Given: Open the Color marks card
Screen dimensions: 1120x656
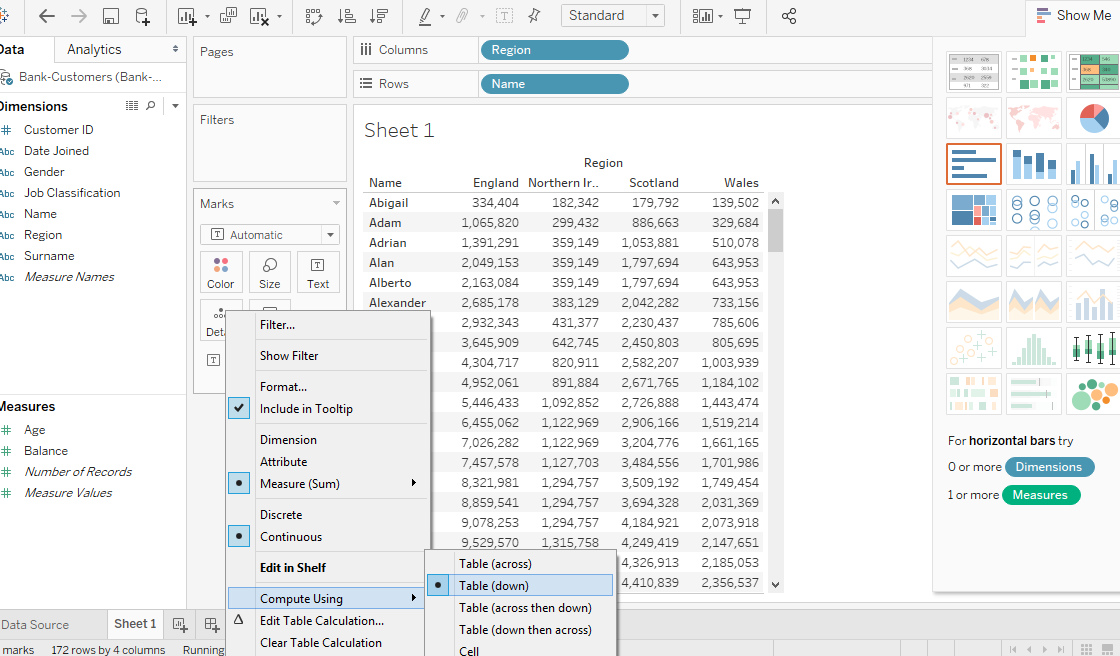Looking at the screenshot, I should pos(221,271).
